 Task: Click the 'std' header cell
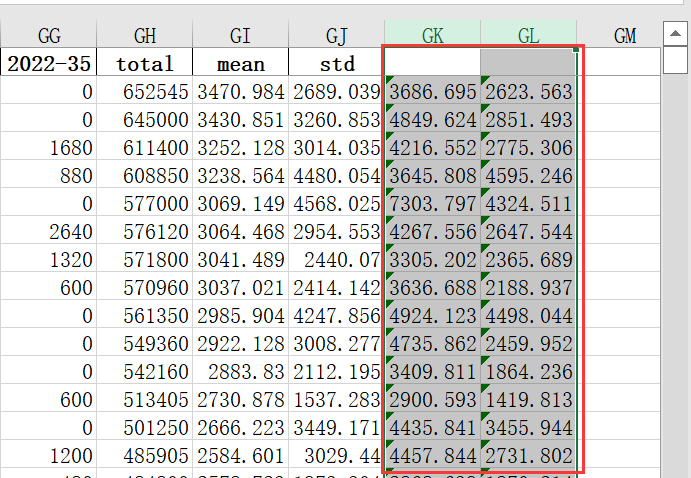[337, 62]
